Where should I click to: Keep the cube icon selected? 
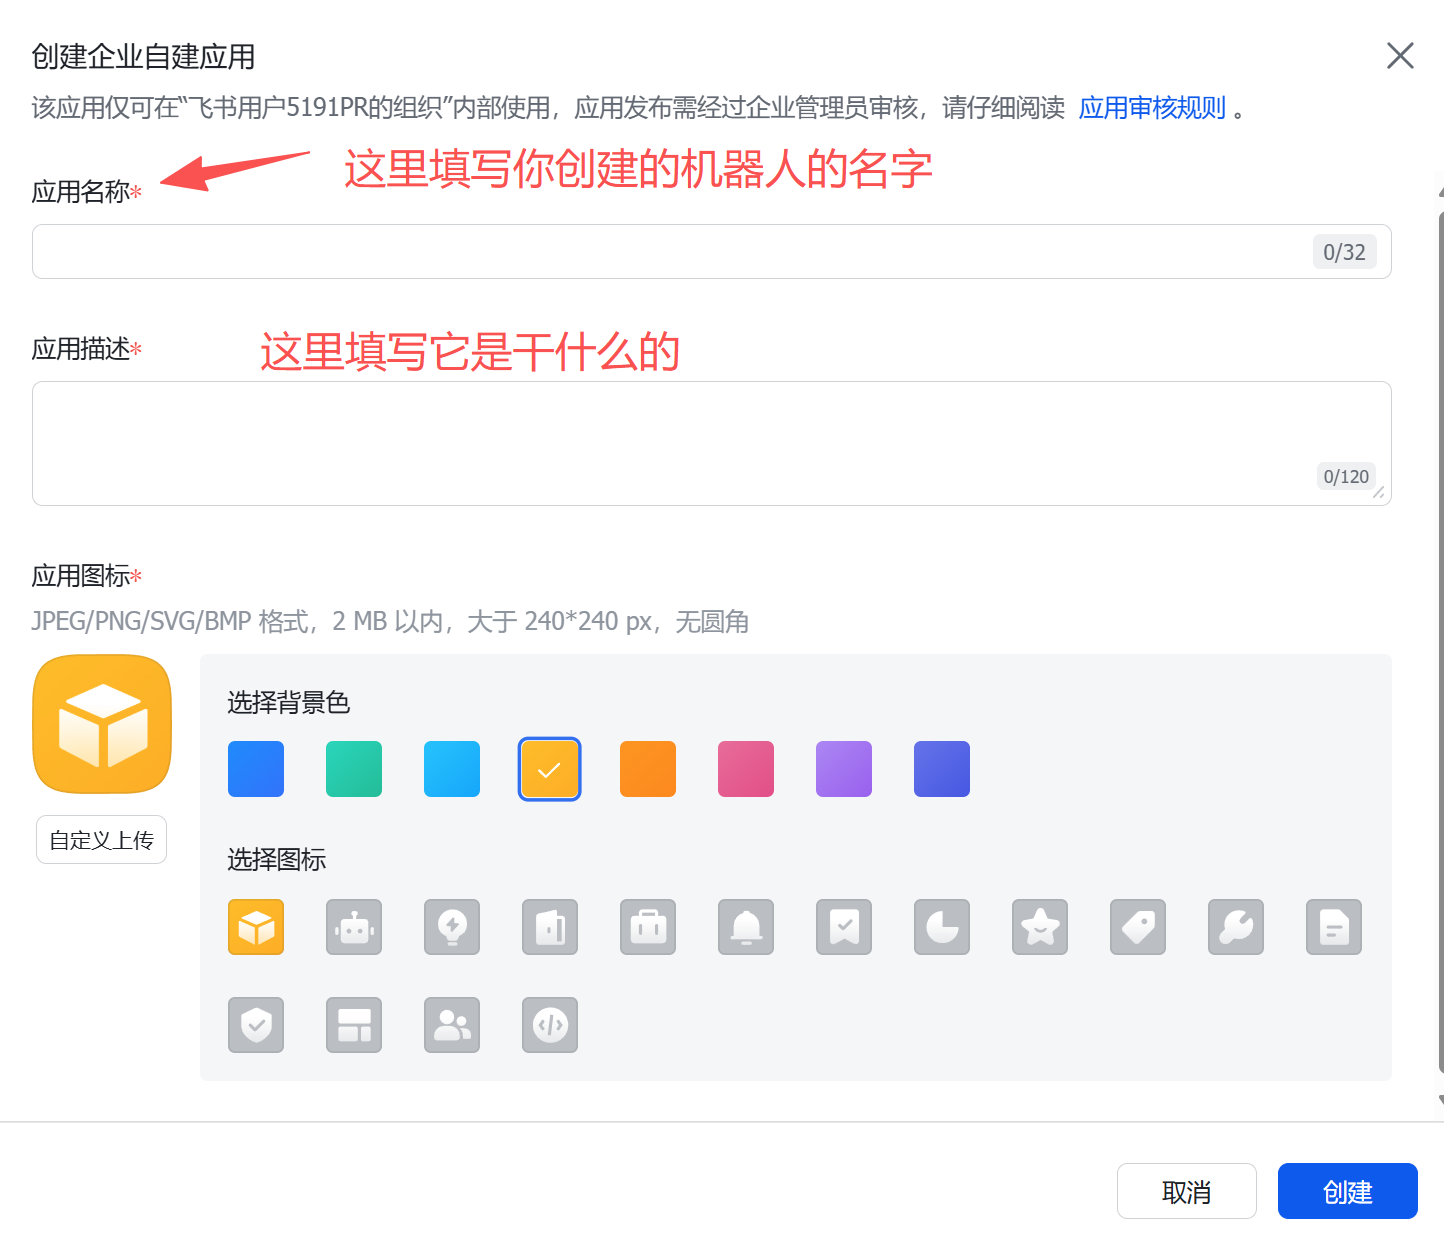(255, 927)
